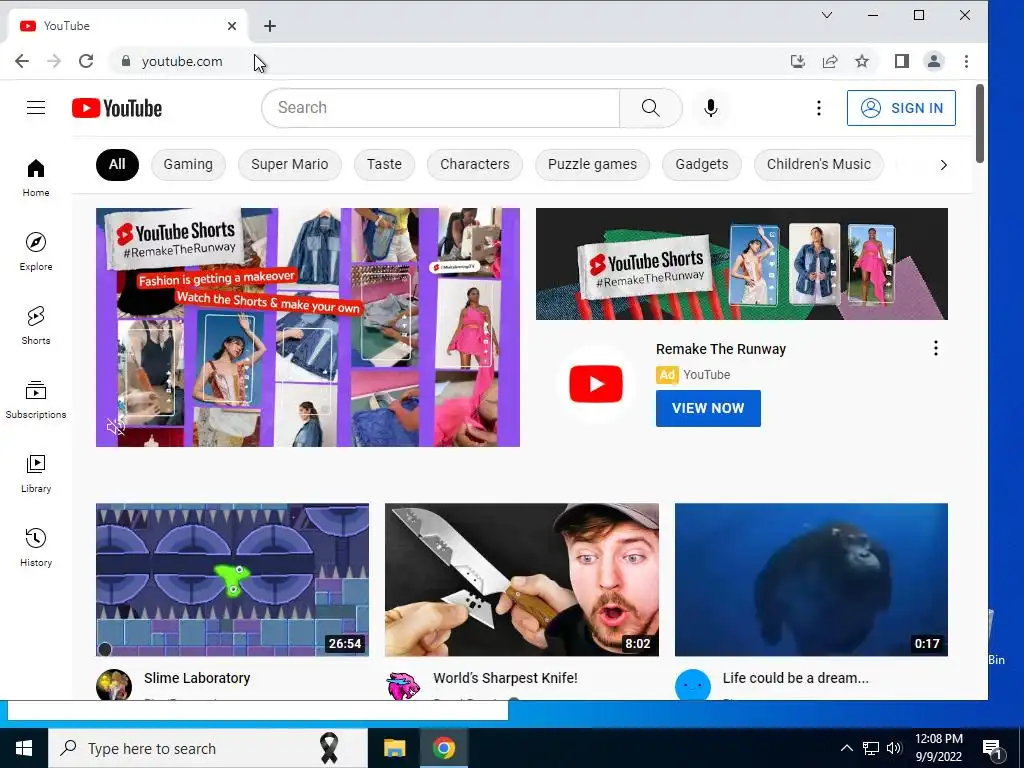Screen dimensions: 1024x768
Task: Select the Gadgets filter chip
Action: 701,165
